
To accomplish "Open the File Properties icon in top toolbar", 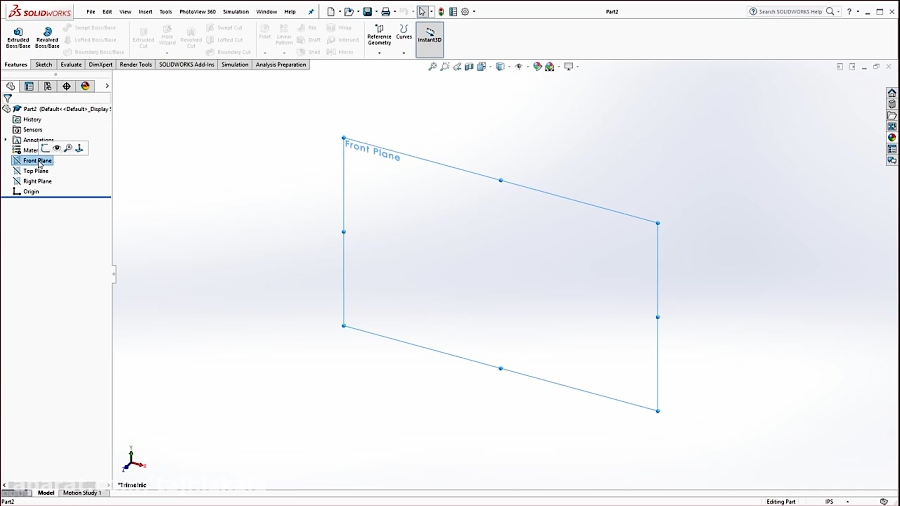I will coord(453,11).
